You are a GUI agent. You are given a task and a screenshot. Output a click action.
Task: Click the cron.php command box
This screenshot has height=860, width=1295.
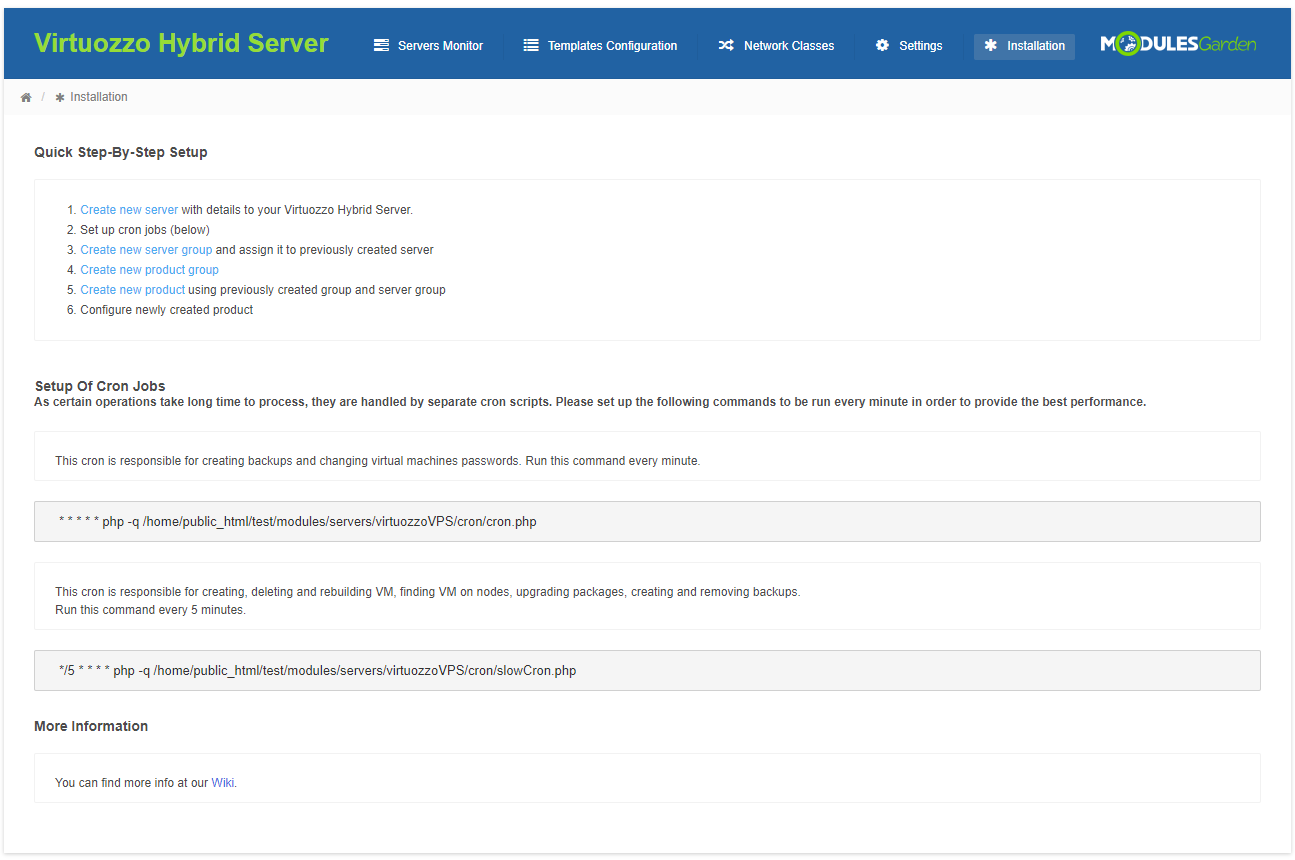pos(647,521)
